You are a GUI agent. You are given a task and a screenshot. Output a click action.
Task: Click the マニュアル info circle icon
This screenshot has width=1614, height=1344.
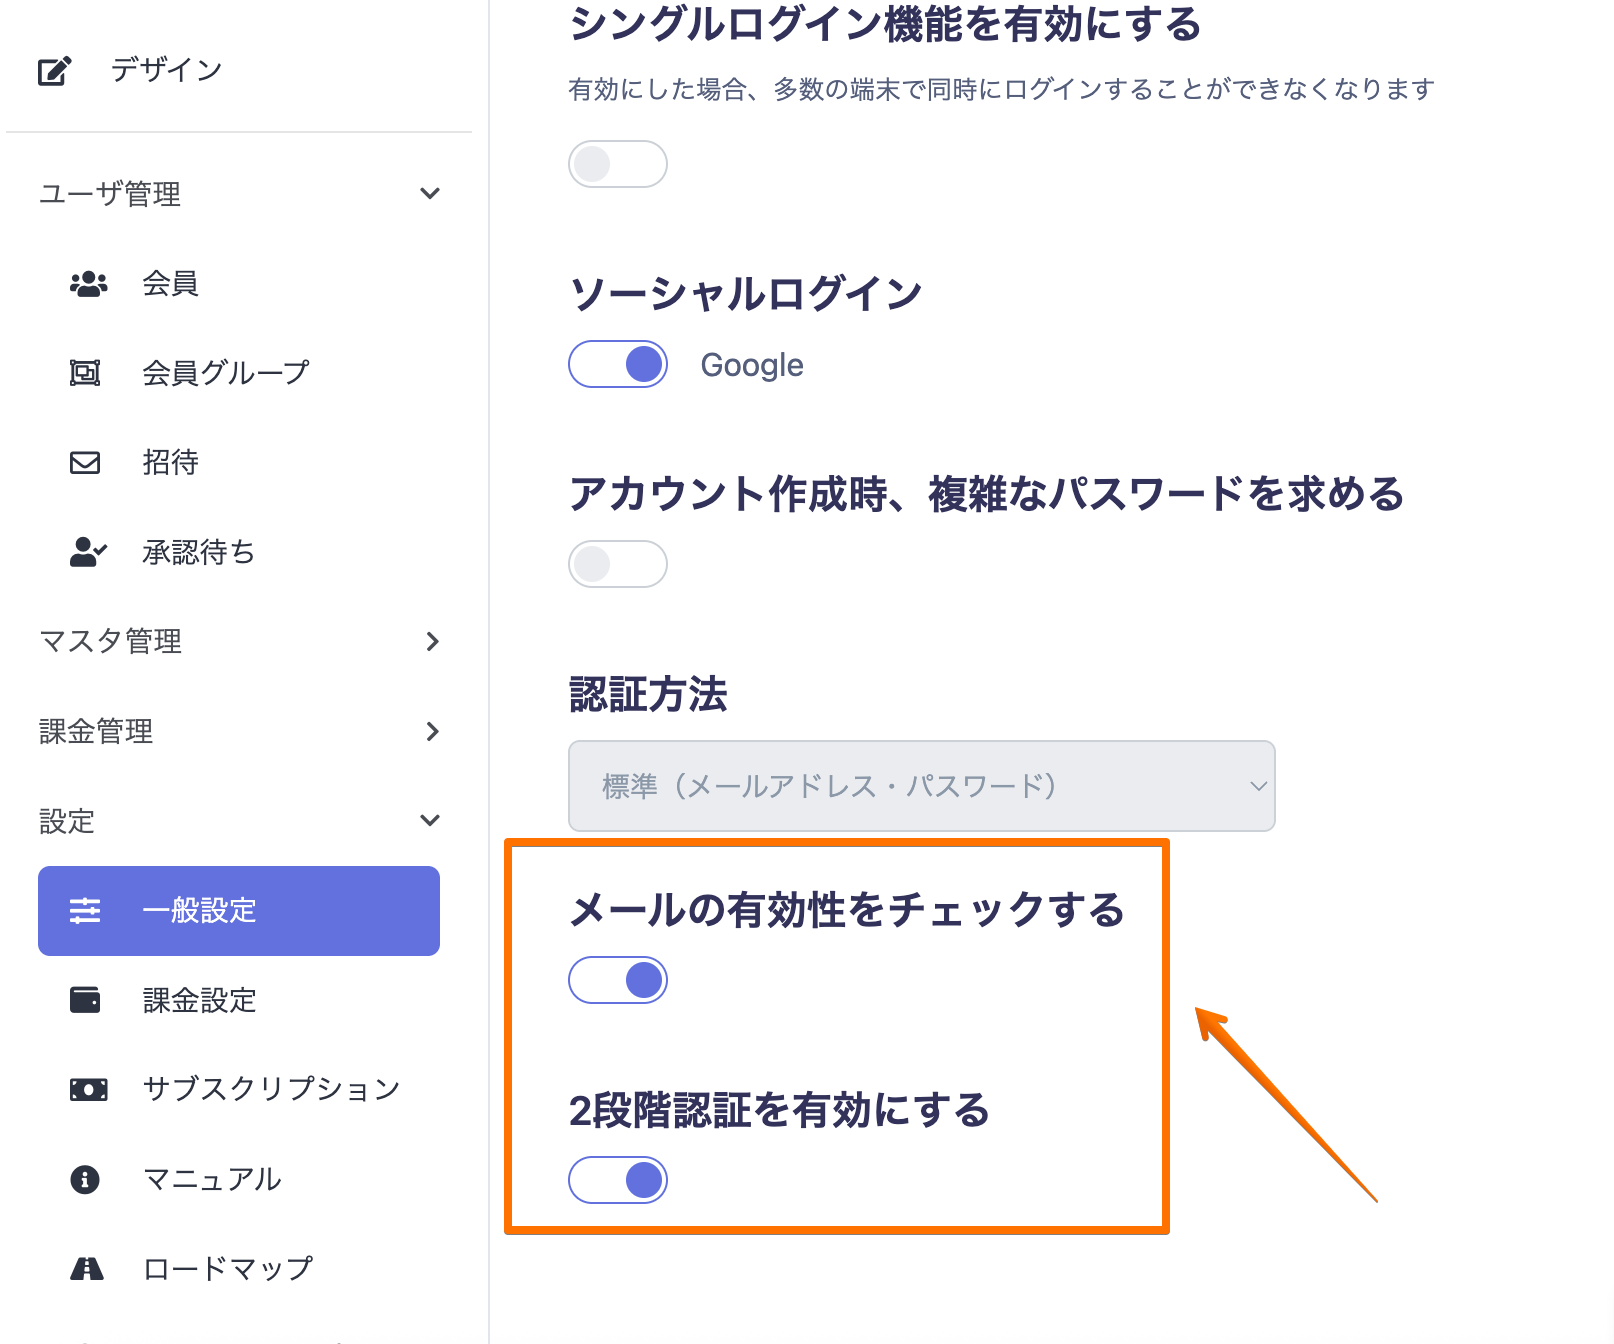coord(85,1179)
